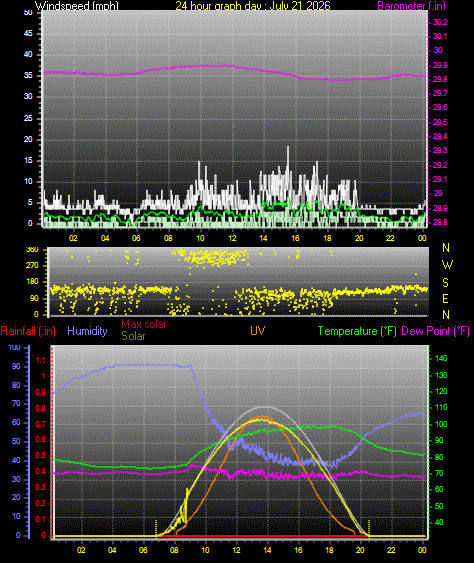Click the '28.8' barometer axis value
The width and height of the screenshot is (474, 563).
point(440,222)
